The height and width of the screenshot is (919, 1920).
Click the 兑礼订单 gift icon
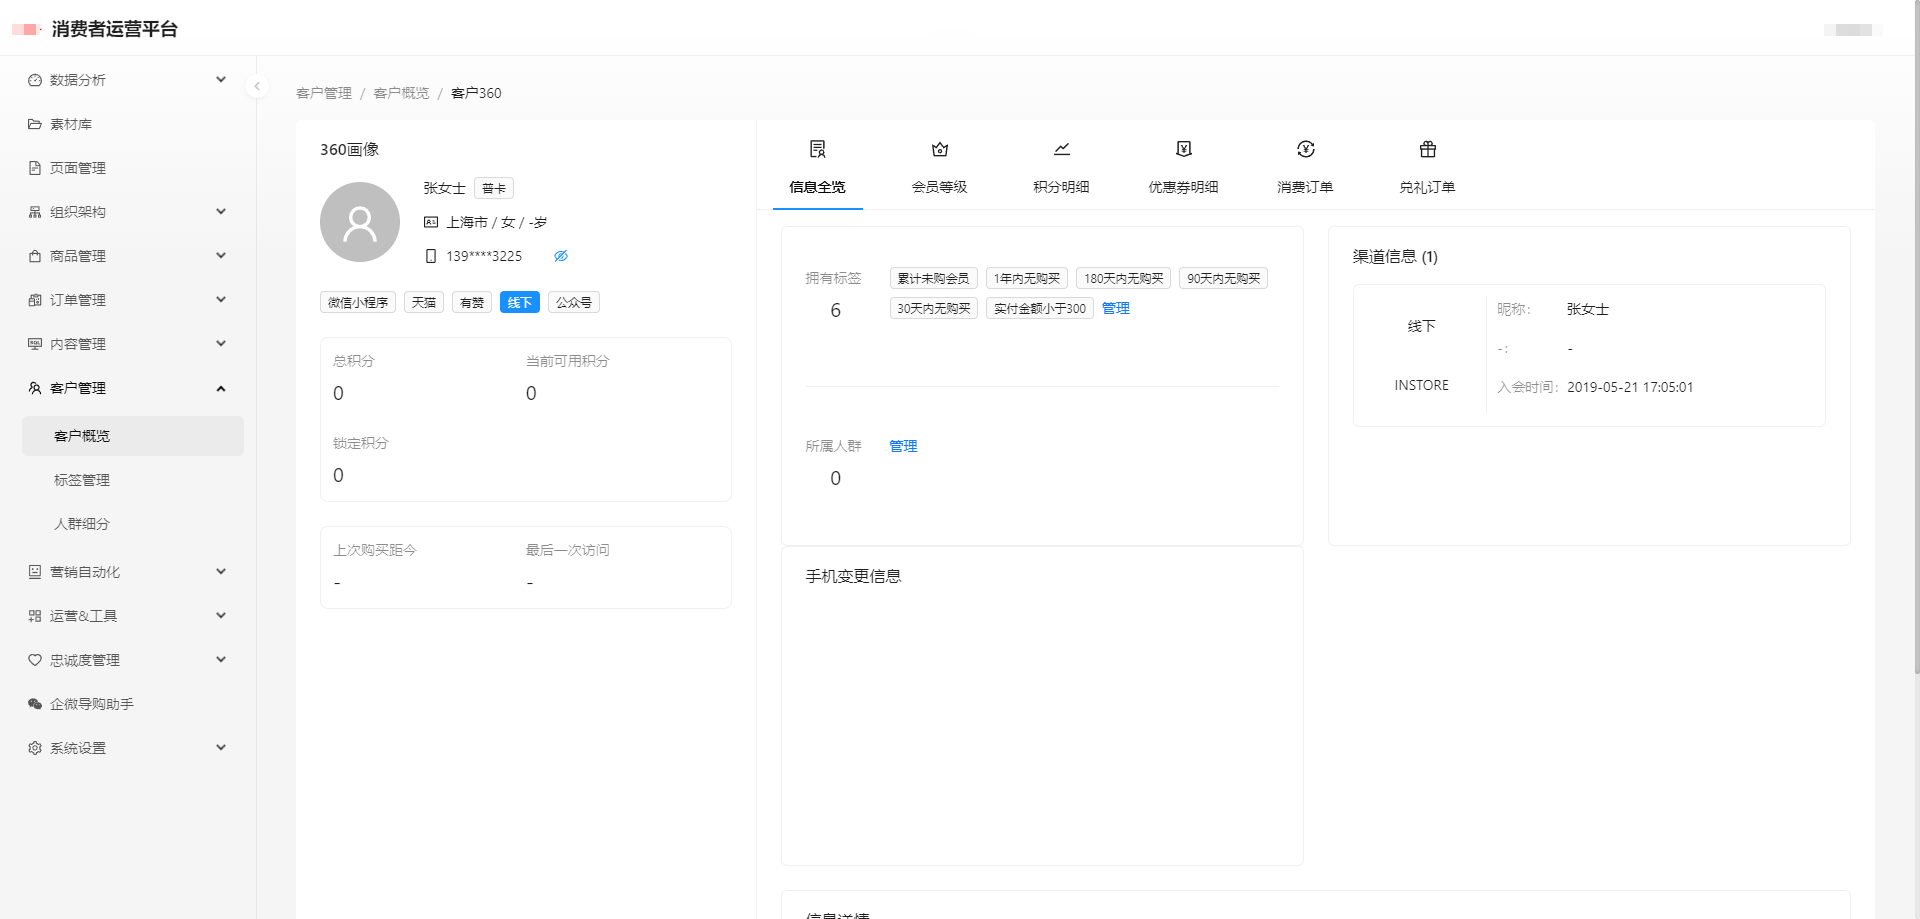coord(1428,149)
